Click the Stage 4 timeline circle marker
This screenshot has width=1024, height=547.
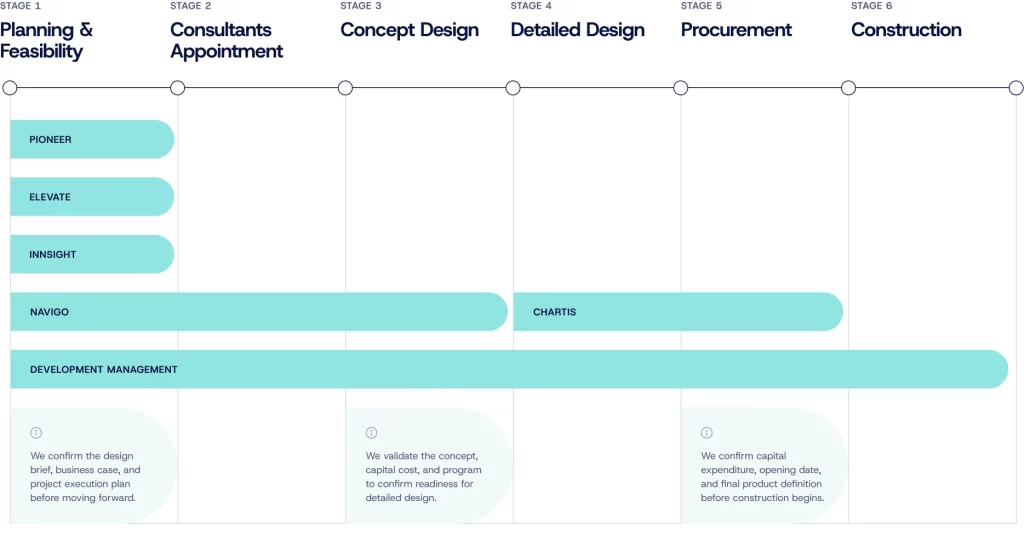(x=513, y=88)
